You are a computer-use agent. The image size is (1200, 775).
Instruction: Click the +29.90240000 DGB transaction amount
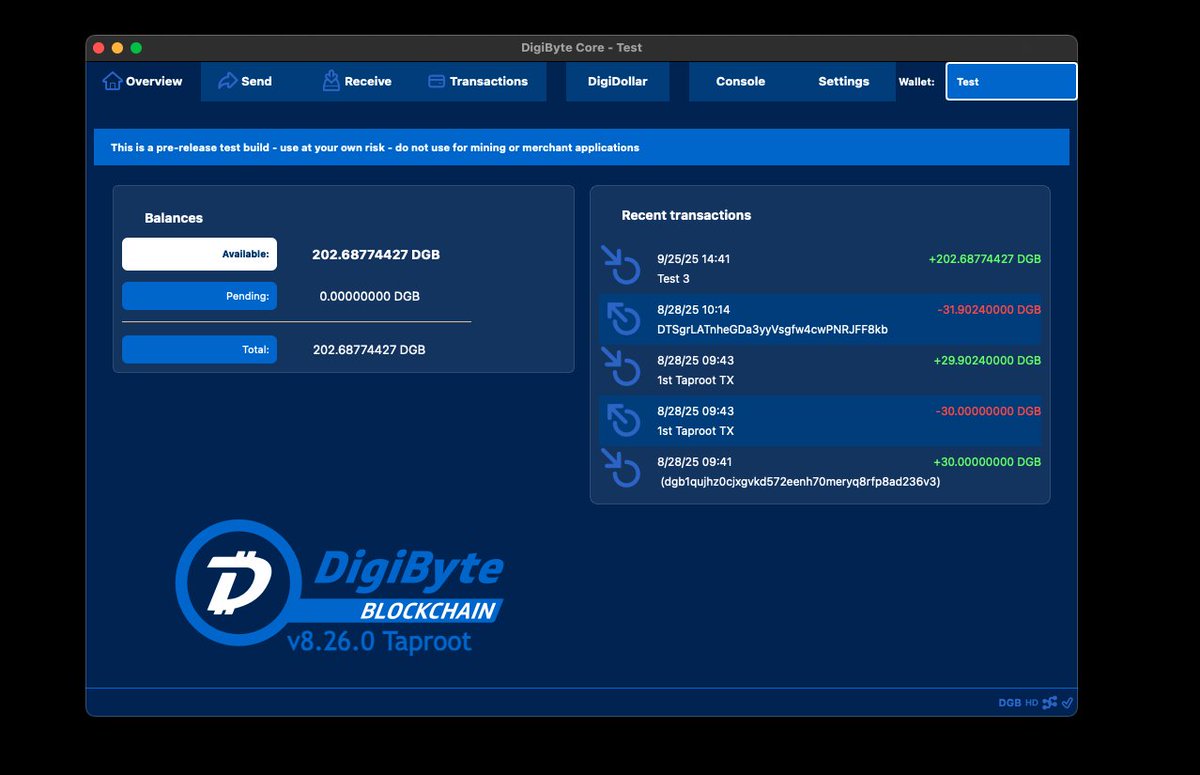(x=987, y=360)
